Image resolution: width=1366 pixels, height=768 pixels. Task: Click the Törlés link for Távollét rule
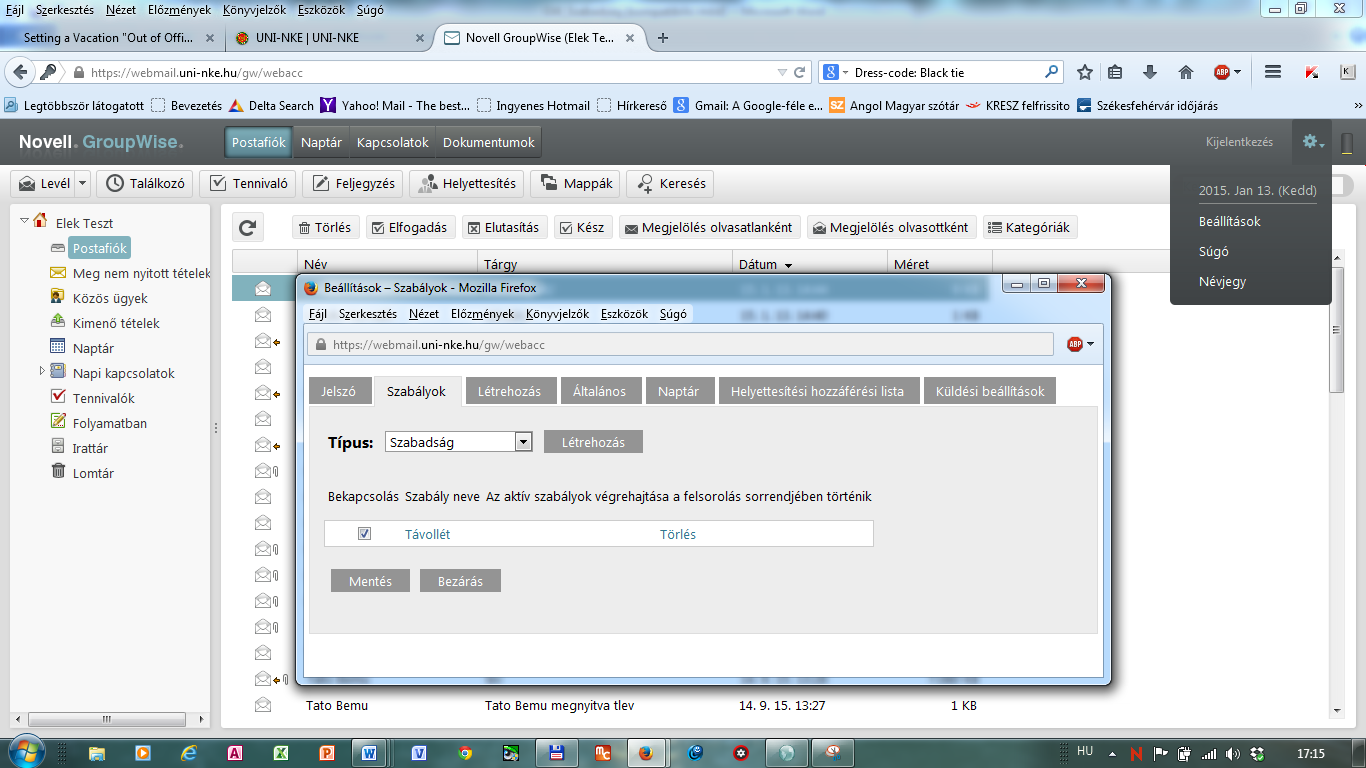[678, 534]
